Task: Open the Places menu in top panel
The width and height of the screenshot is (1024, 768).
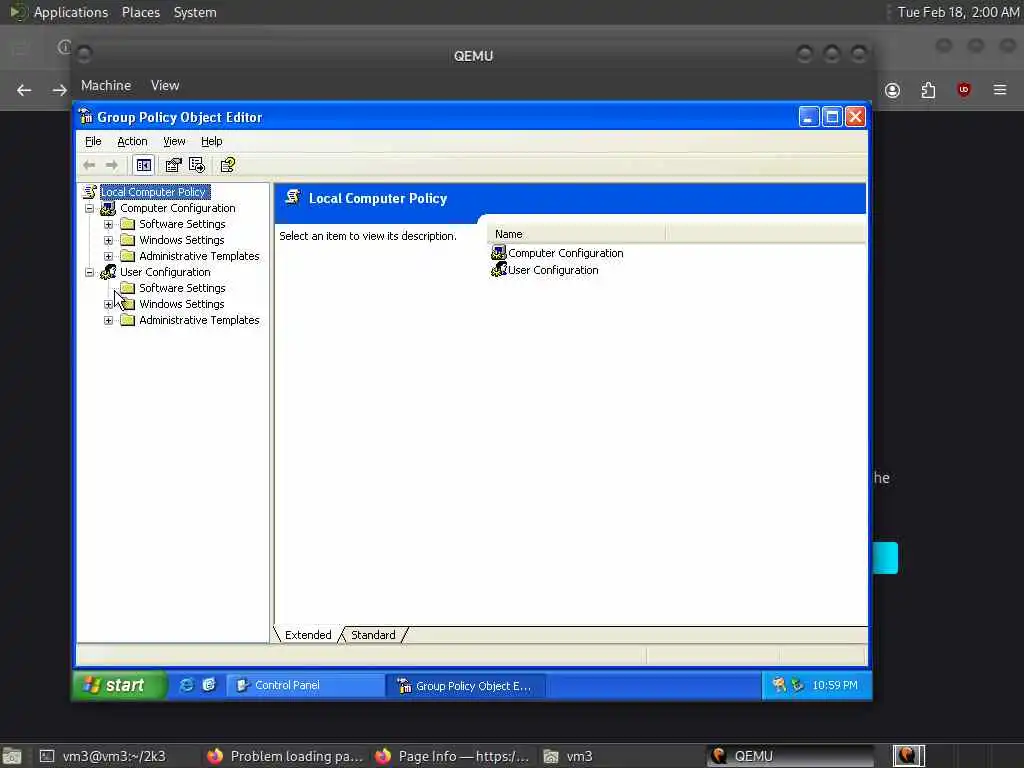Action: [140, 12]
